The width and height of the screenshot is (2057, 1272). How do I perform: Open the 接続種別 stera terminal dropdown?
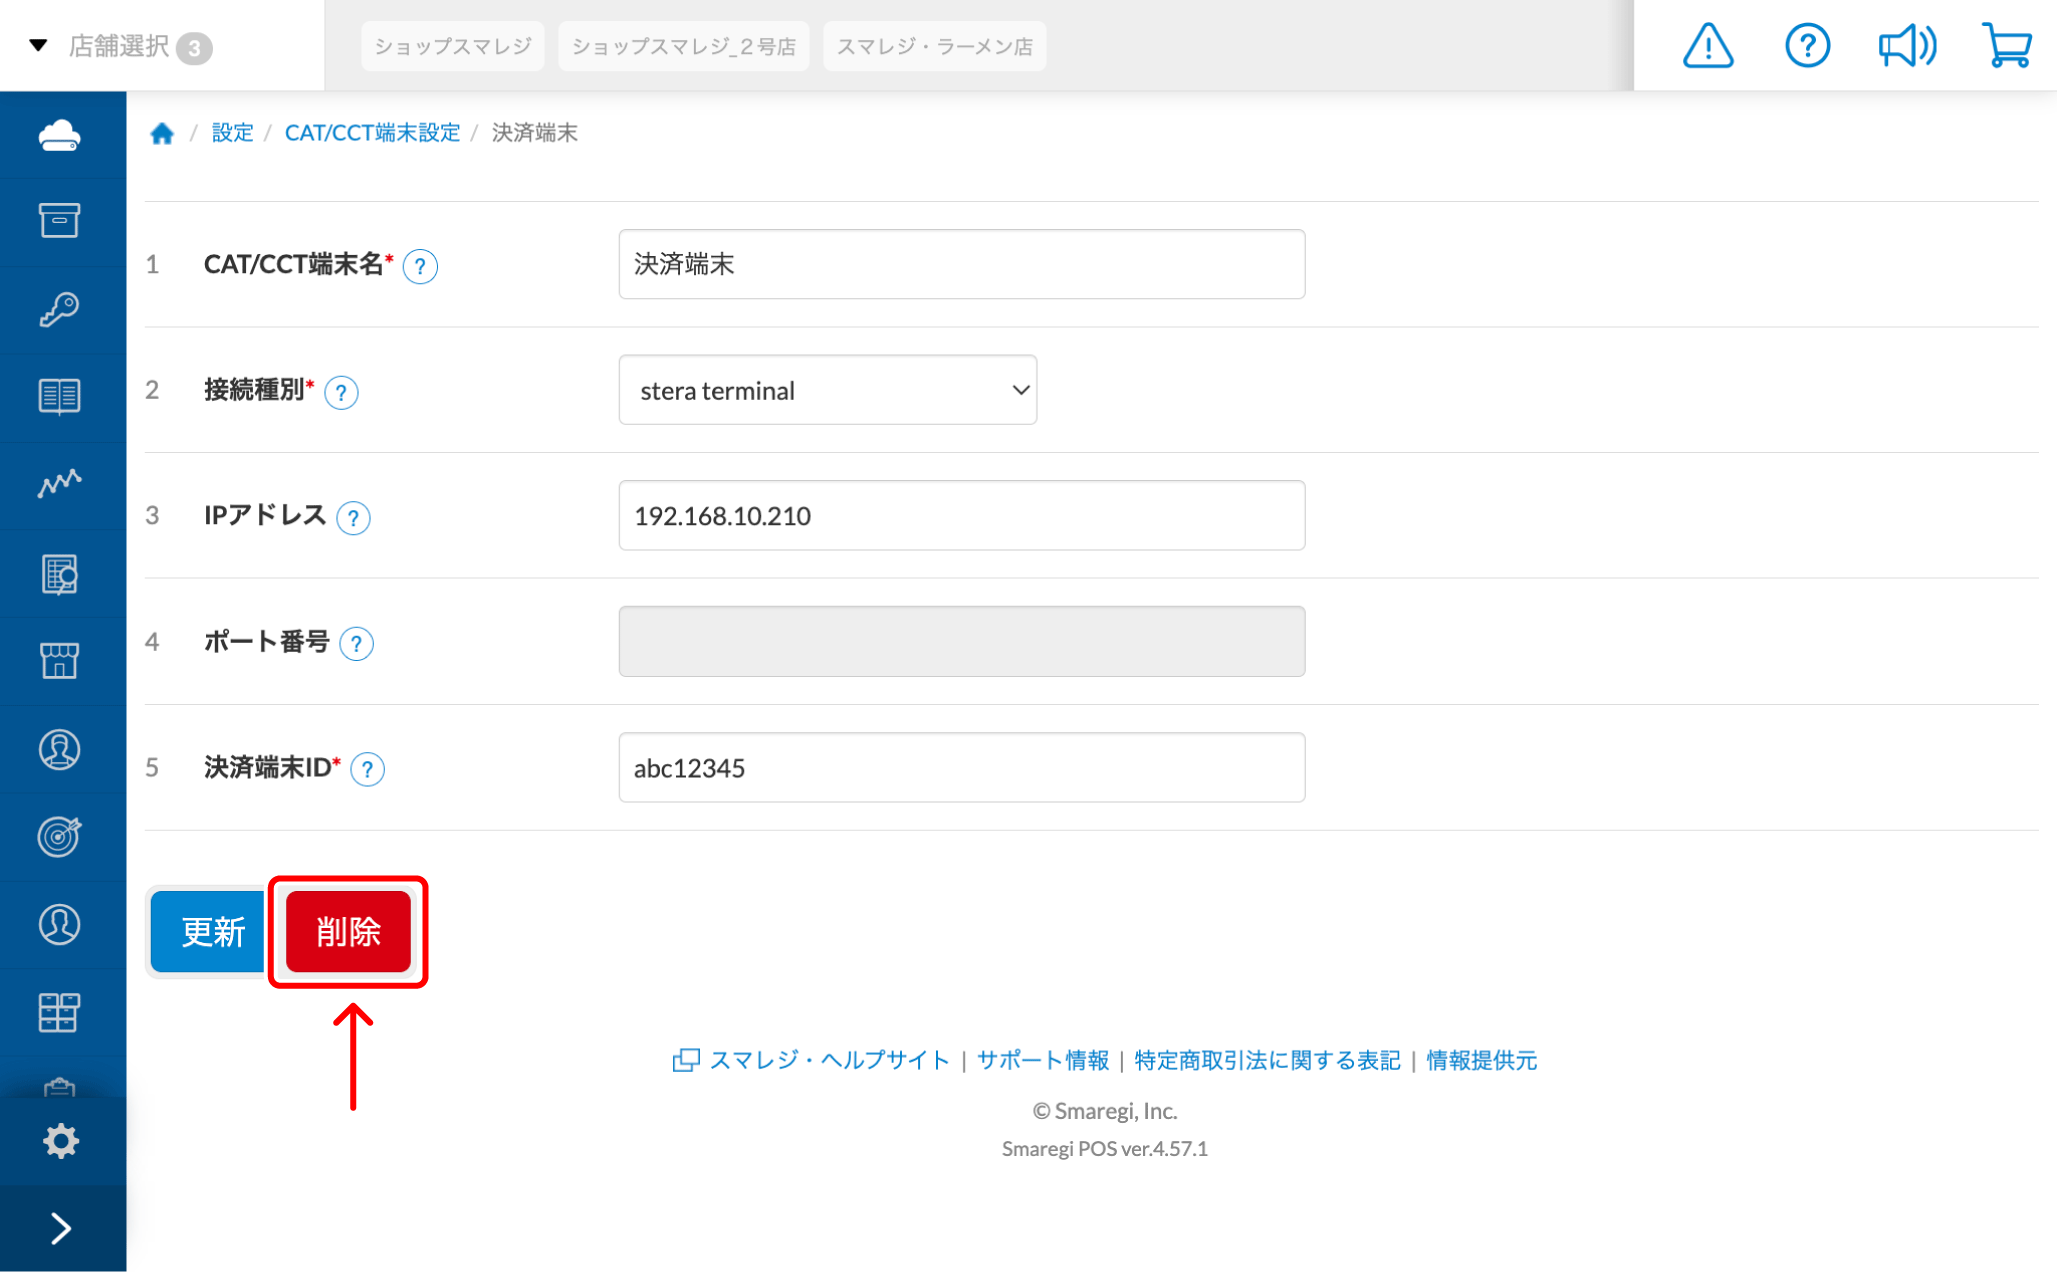coord(827,390)
